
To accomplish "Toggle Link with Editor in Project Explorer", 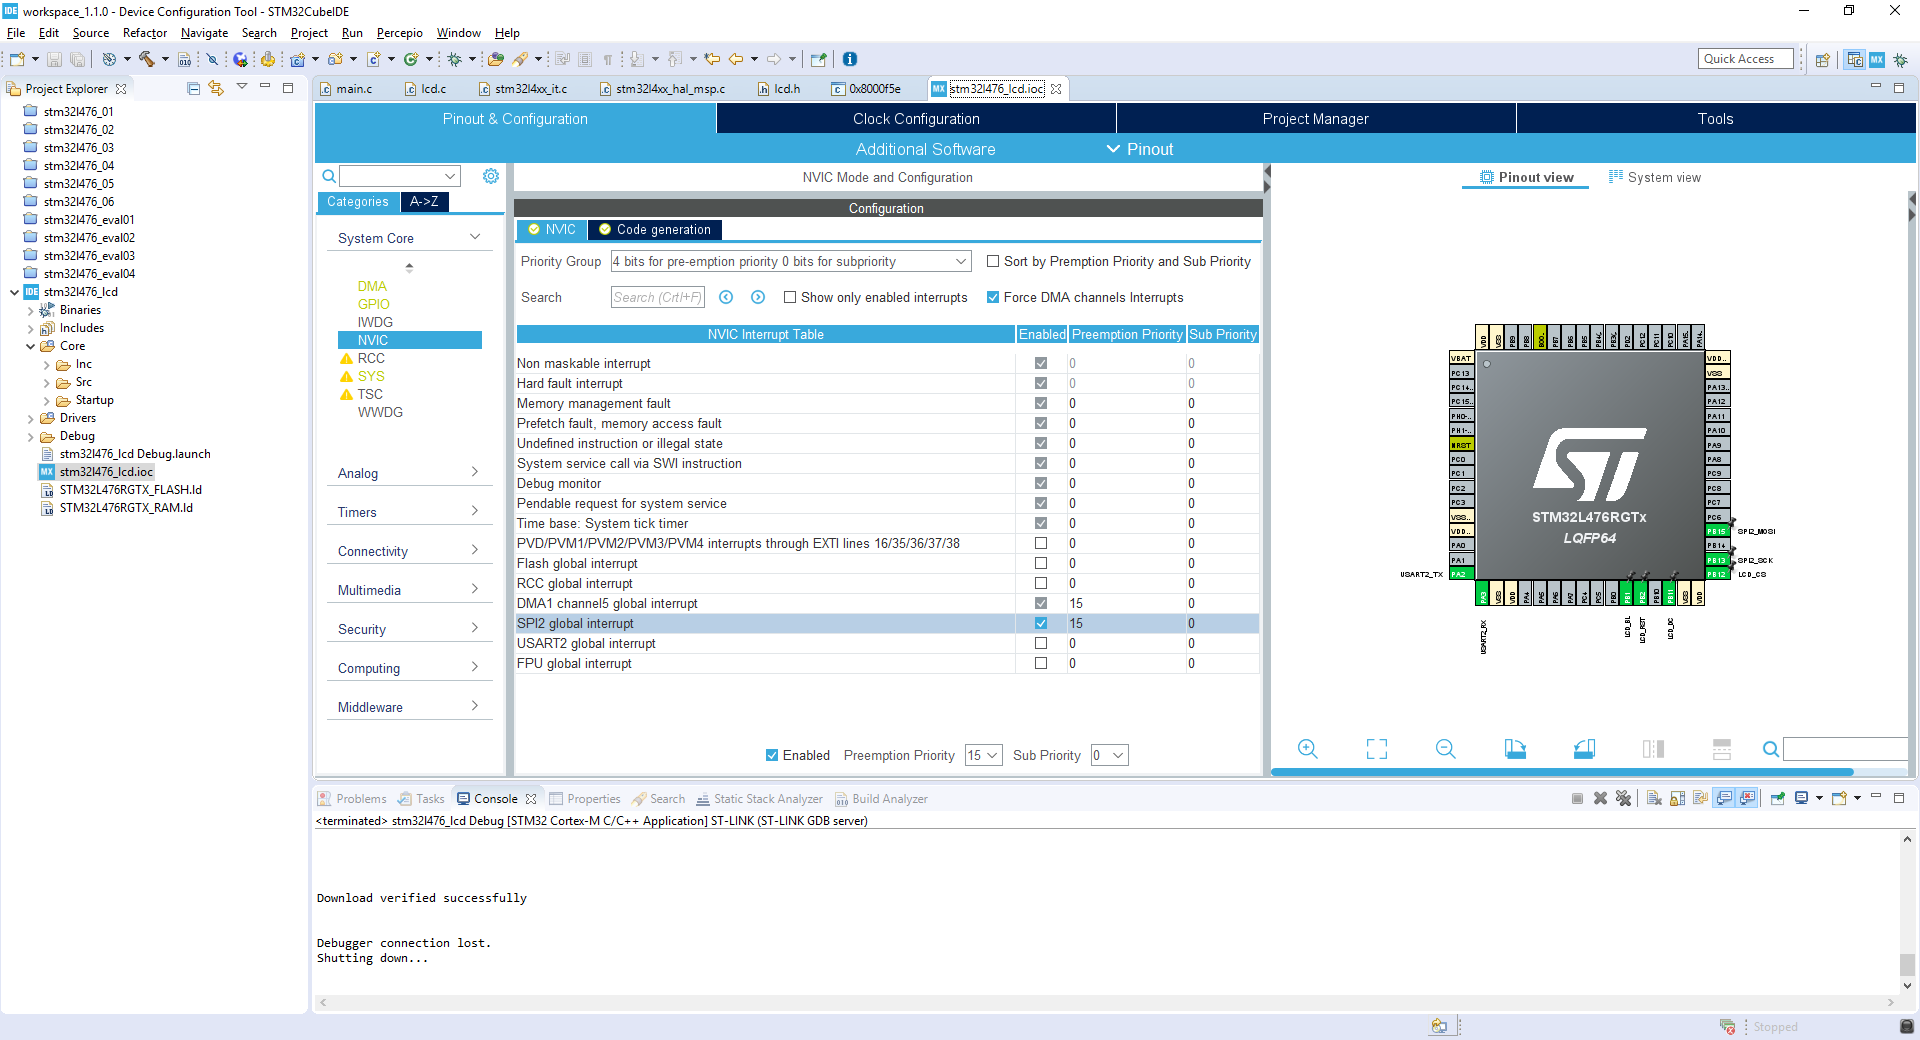I will (216, 88).
